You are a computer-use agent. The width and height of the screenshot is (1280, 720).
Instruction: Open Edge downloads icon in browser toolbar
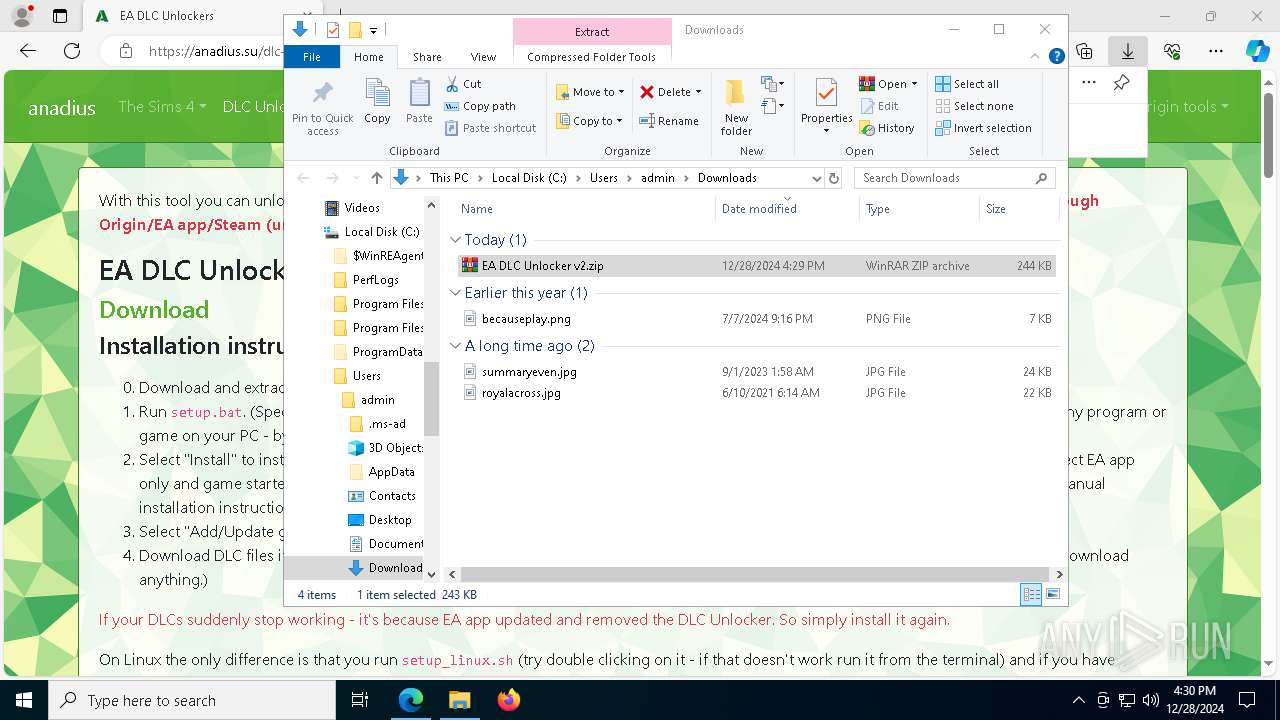(1127, 51)
